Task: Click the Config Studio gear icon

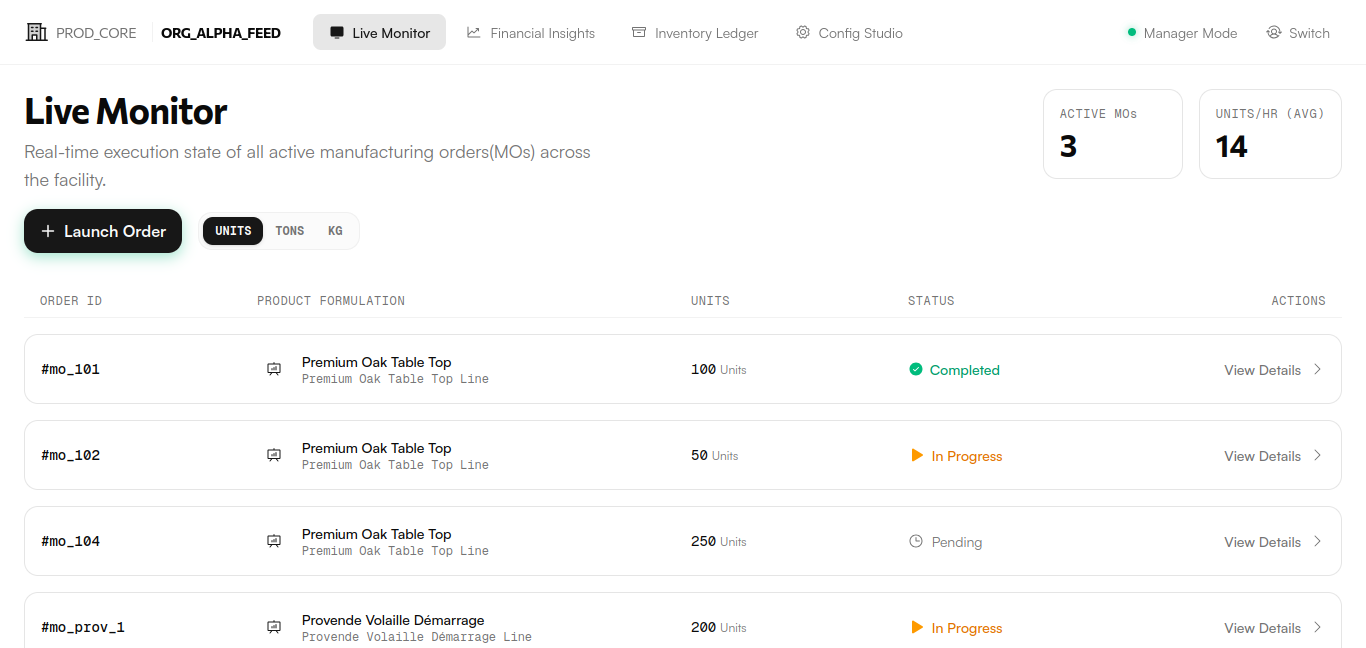Action: coord(803,33)
